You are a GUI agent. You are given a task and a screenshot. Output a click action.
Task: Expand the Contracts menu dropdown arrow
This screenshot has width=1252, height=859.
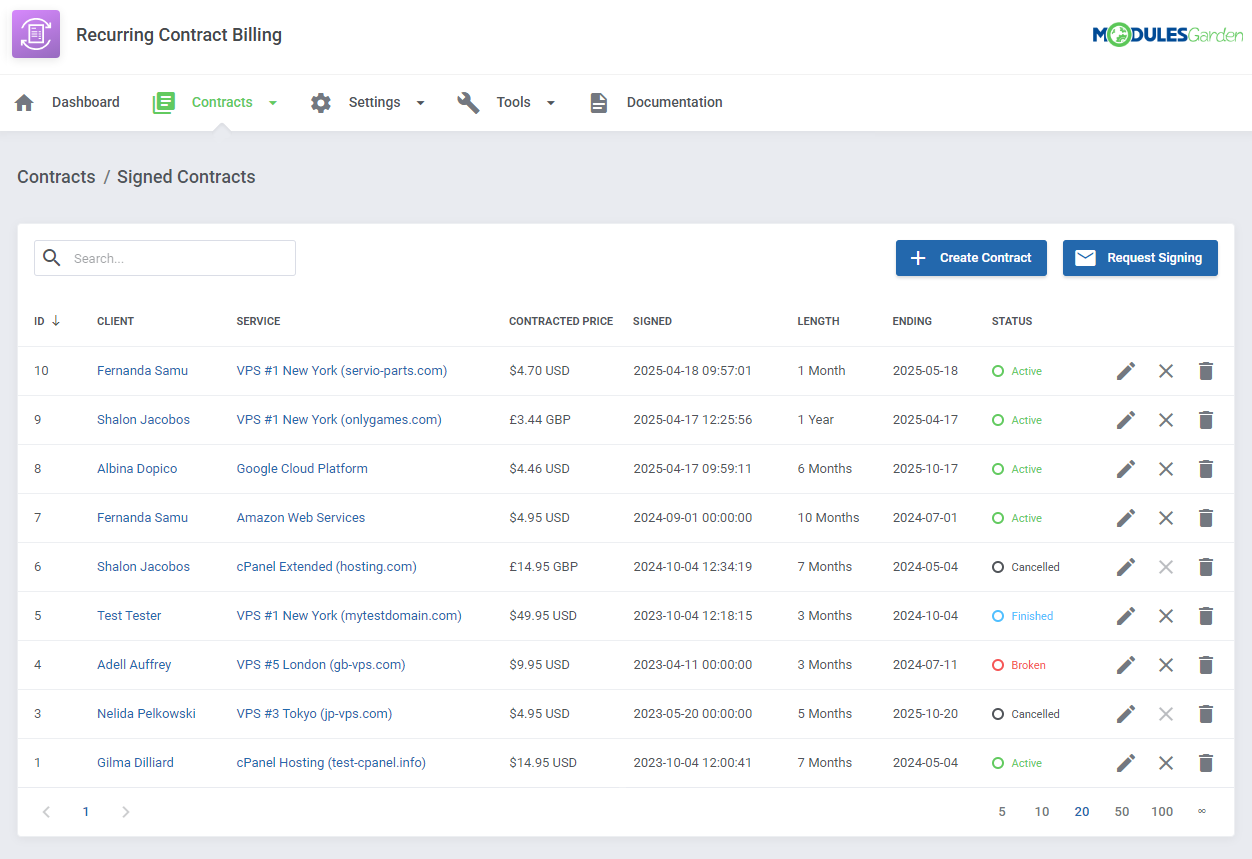tap(273, 103)
